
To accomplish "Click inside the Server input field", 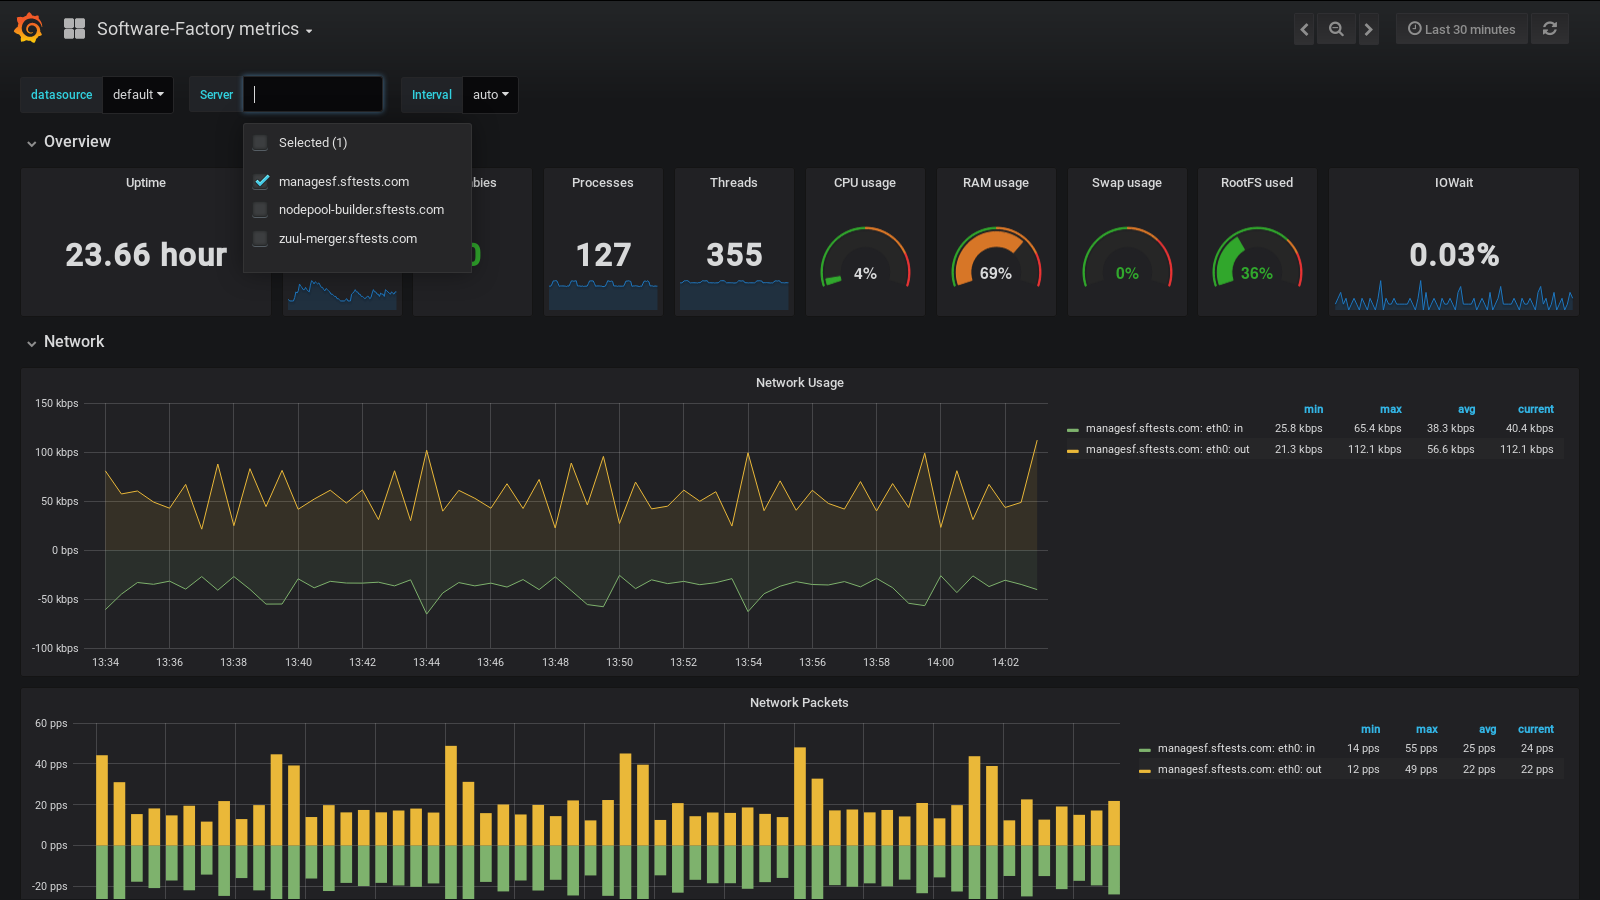I will [x=313, y=94].
